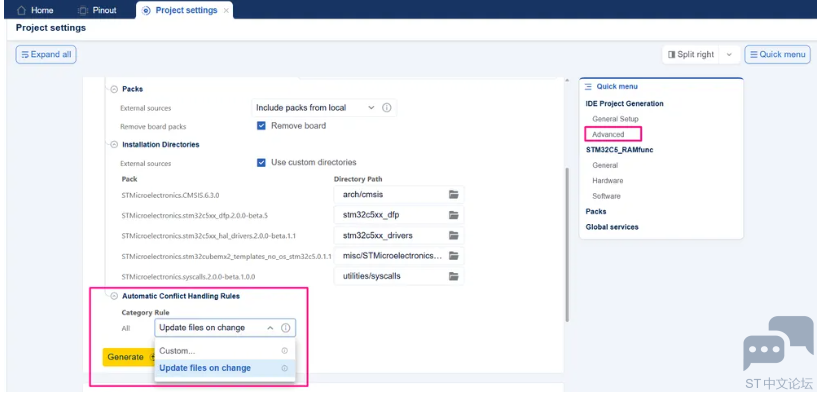The width and height of the screenshot is (822, 399).
Task: Open the Pinout tab
Action: tap(97, 10)
